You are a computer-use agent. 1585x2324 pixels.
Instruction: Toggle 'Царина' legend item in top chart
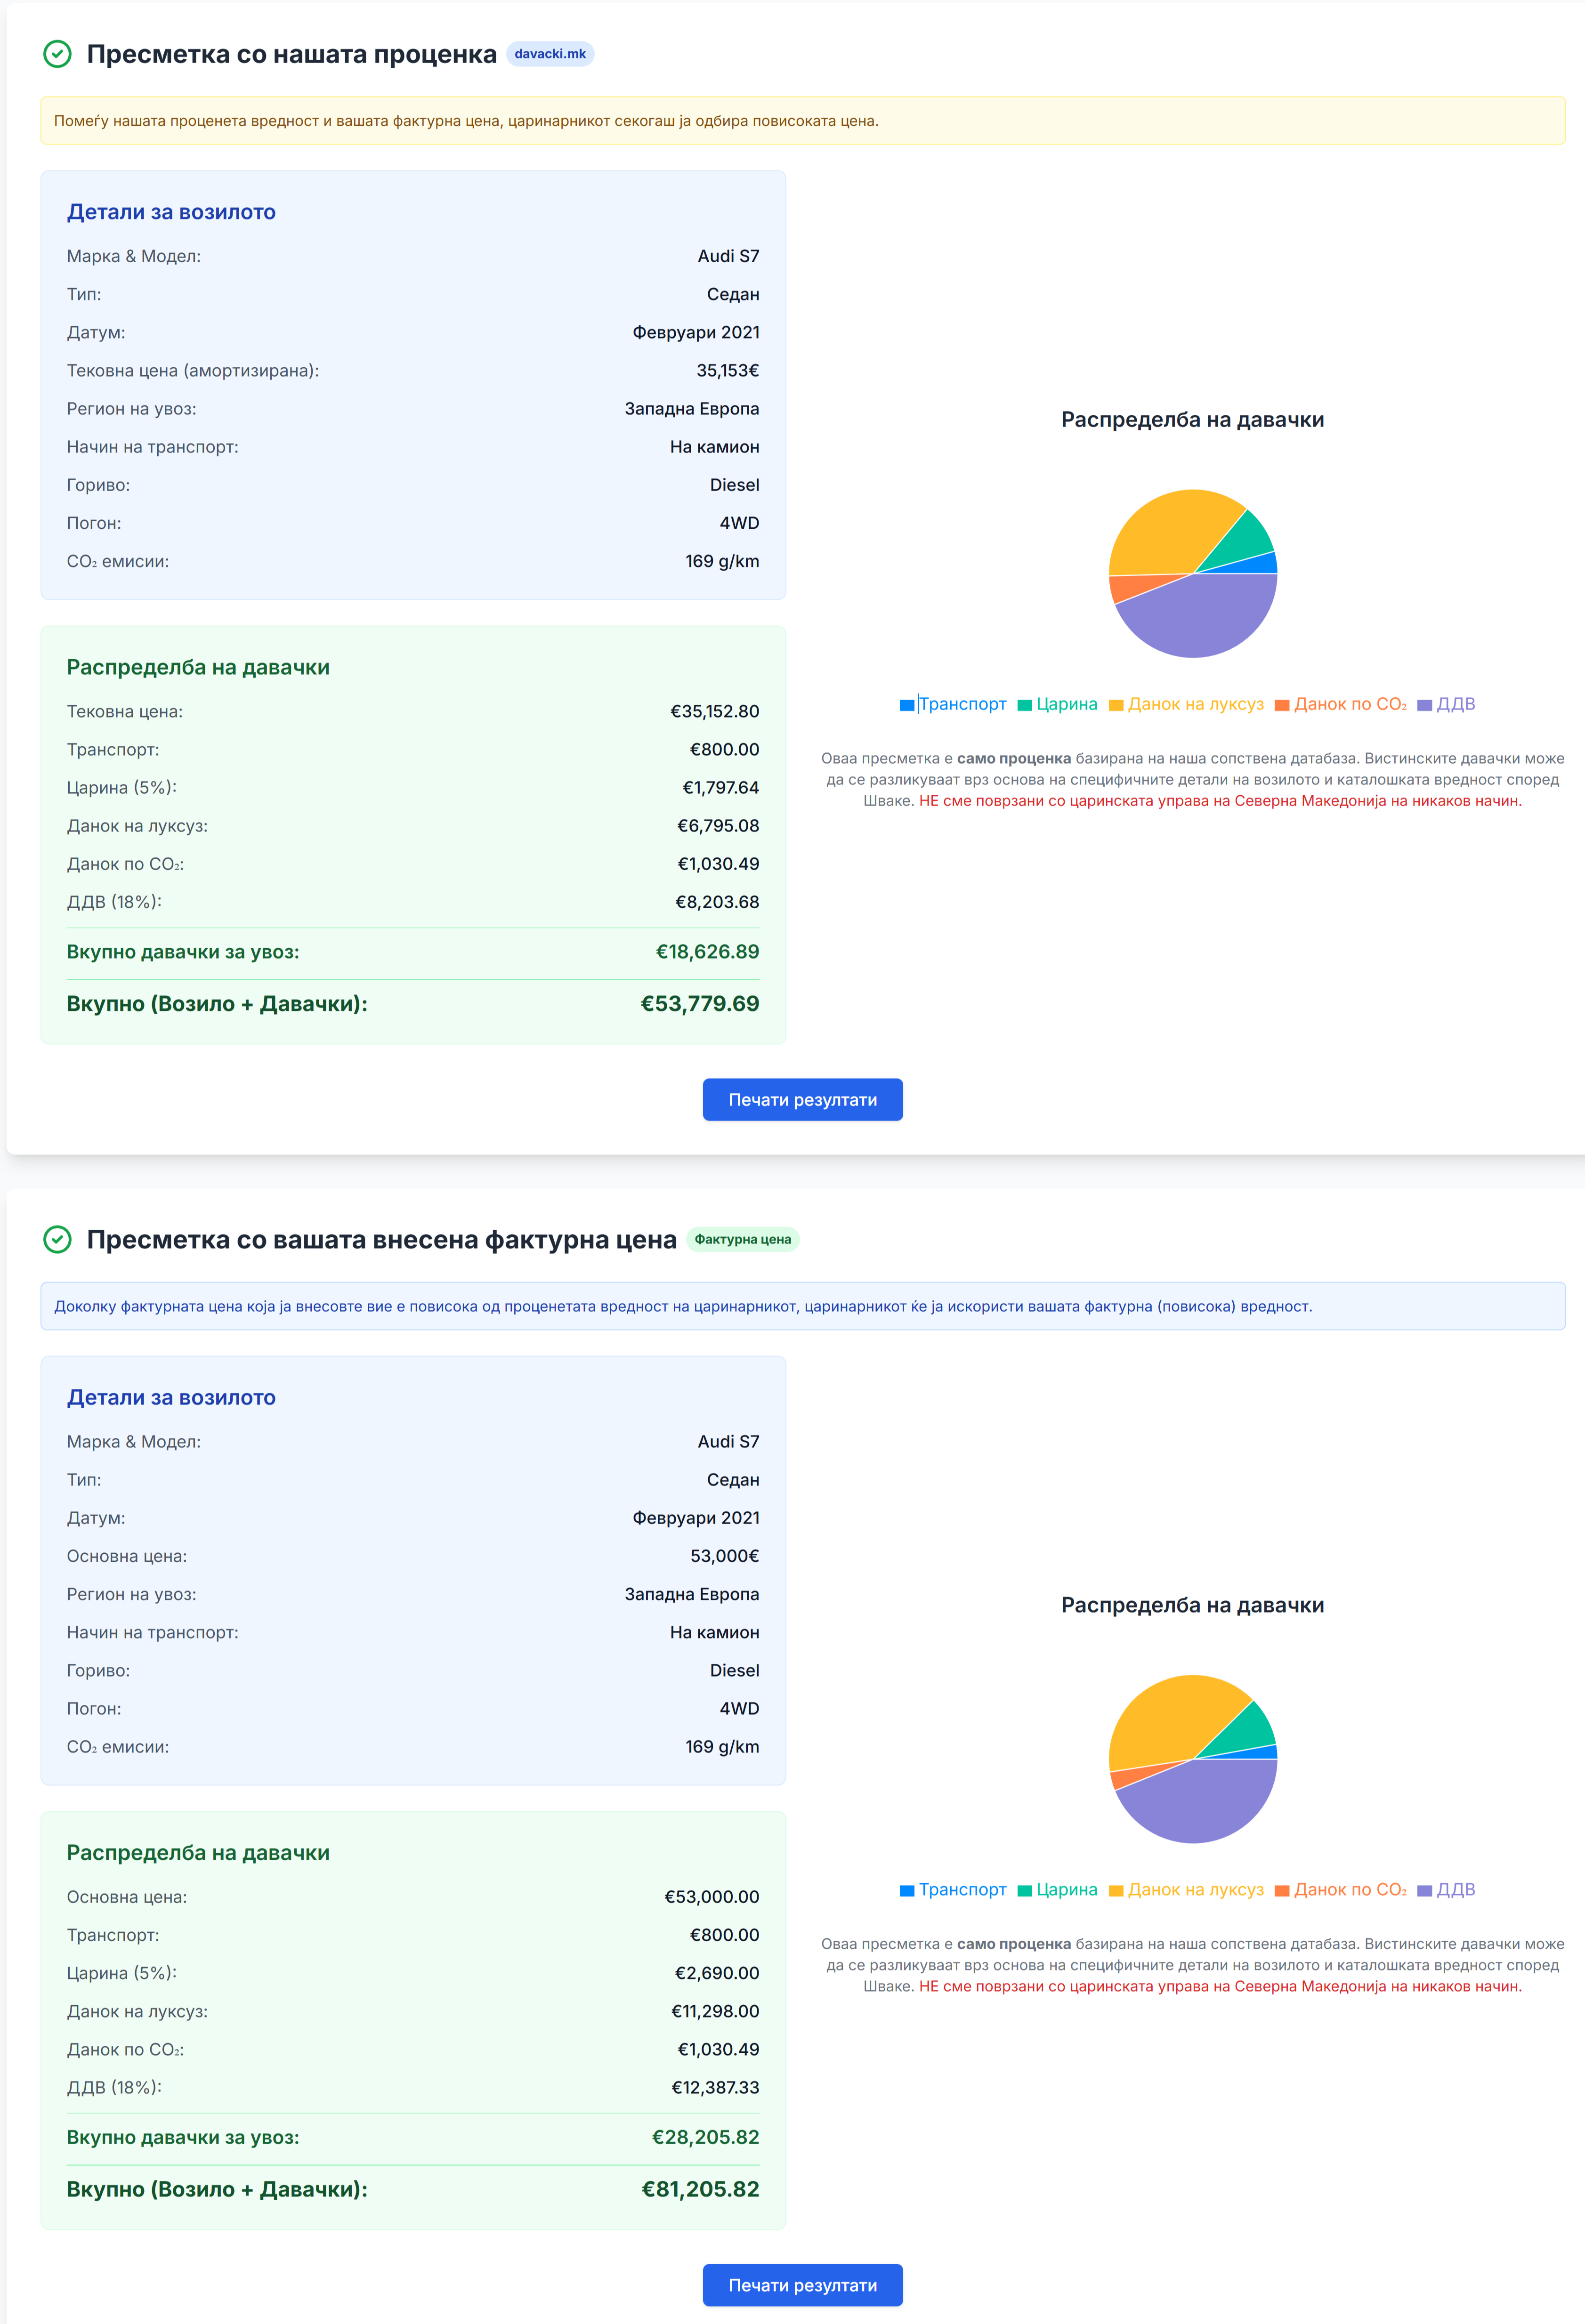(x=1058, y=704)
